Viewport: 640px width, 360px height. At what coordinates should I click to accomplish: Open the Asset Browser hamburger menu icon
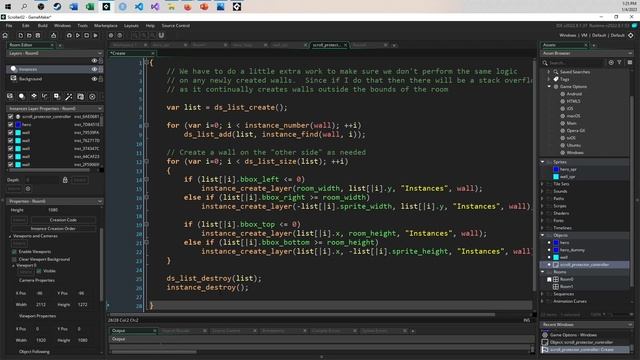click(630, 62)
